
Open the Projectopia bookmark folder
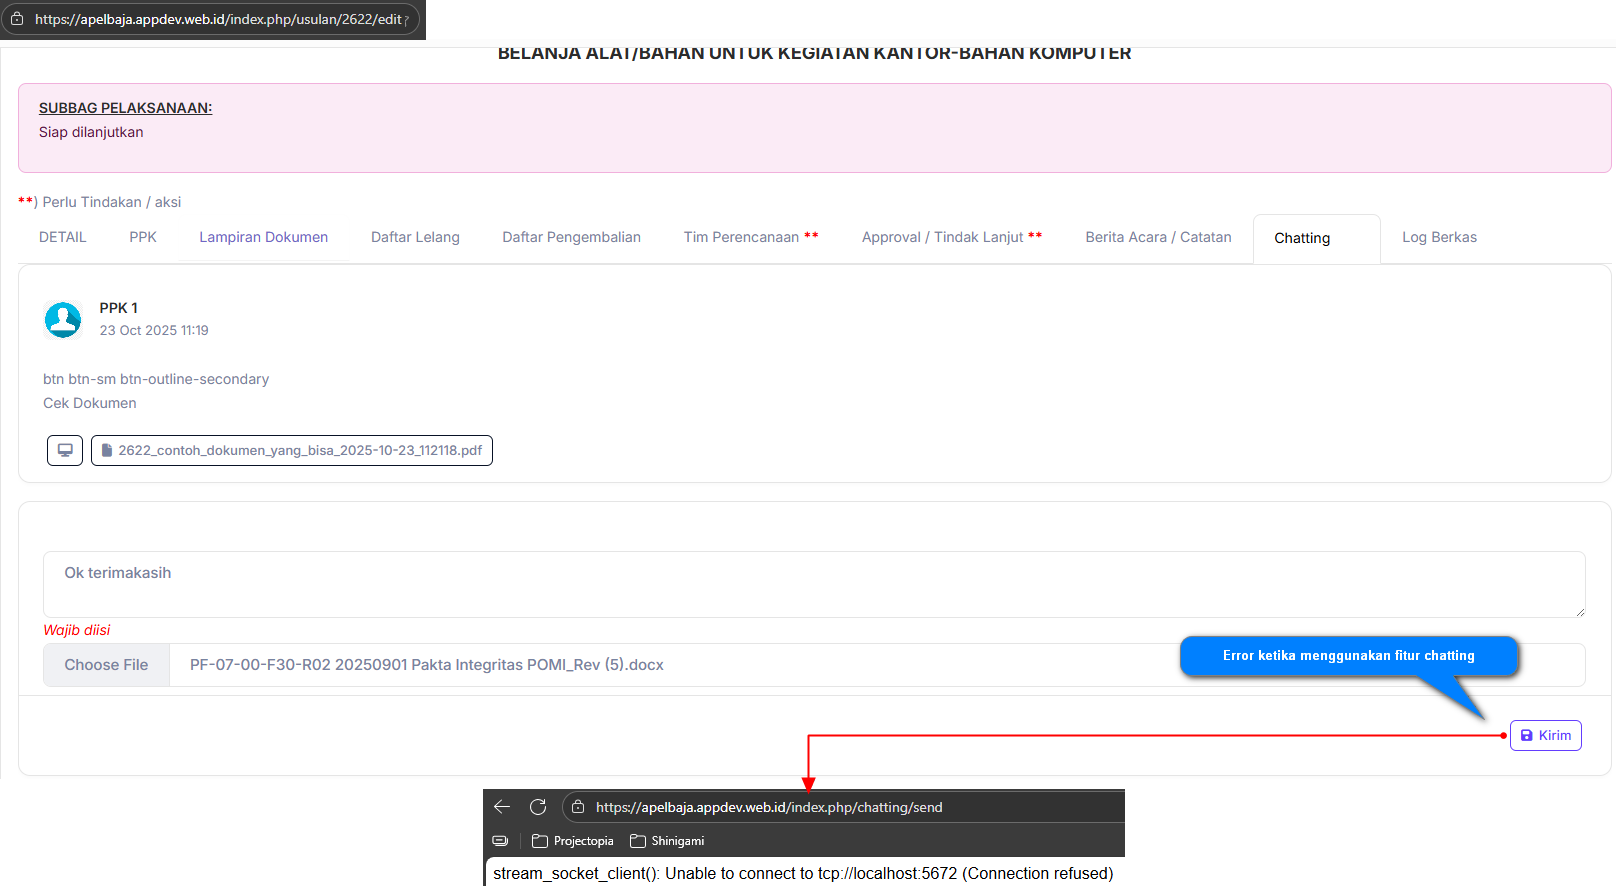[573, 841]
